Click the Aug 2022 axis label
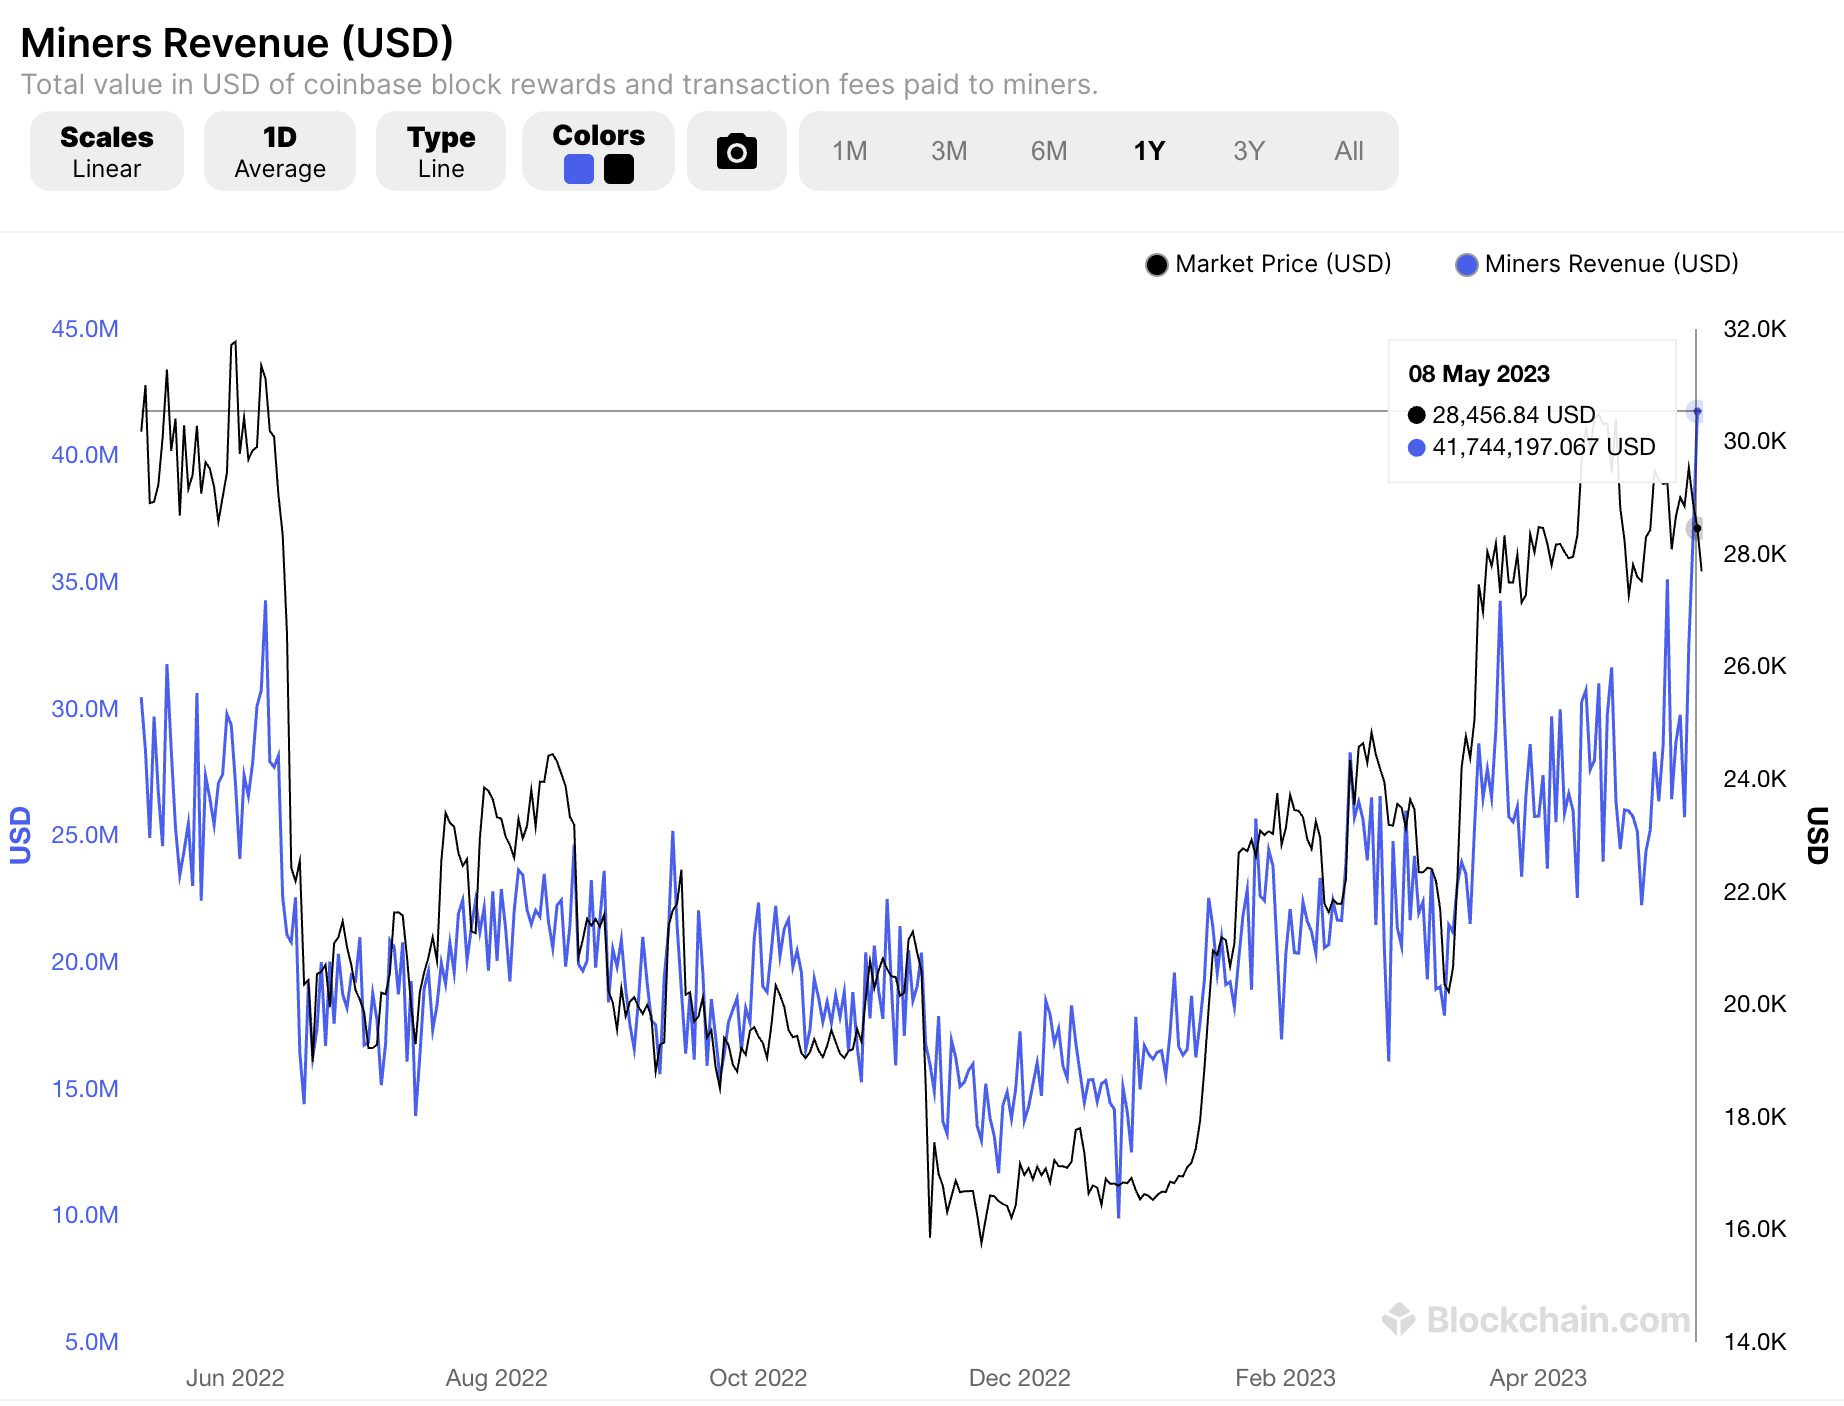The image size is (1844, 1406). 496,1378
